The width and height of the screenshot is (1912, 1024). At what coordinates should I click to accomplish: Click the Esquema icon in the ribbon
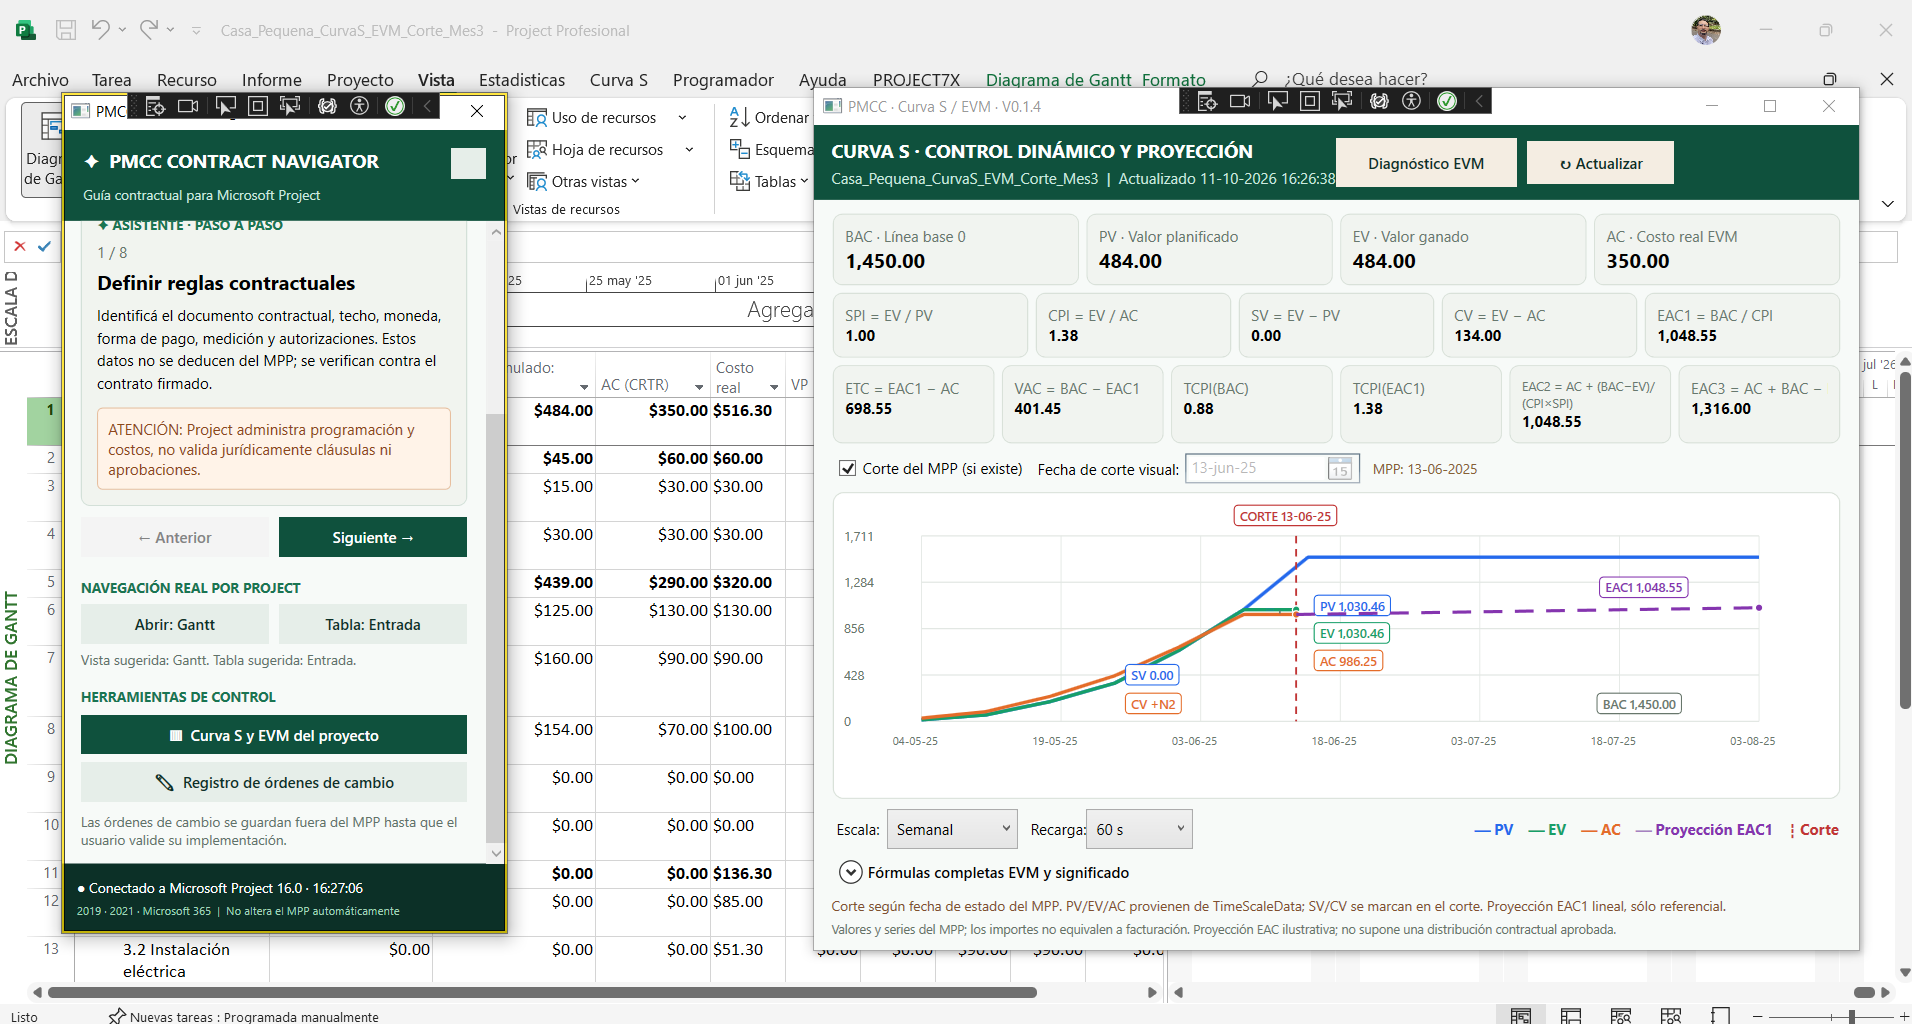click(739, 149)
